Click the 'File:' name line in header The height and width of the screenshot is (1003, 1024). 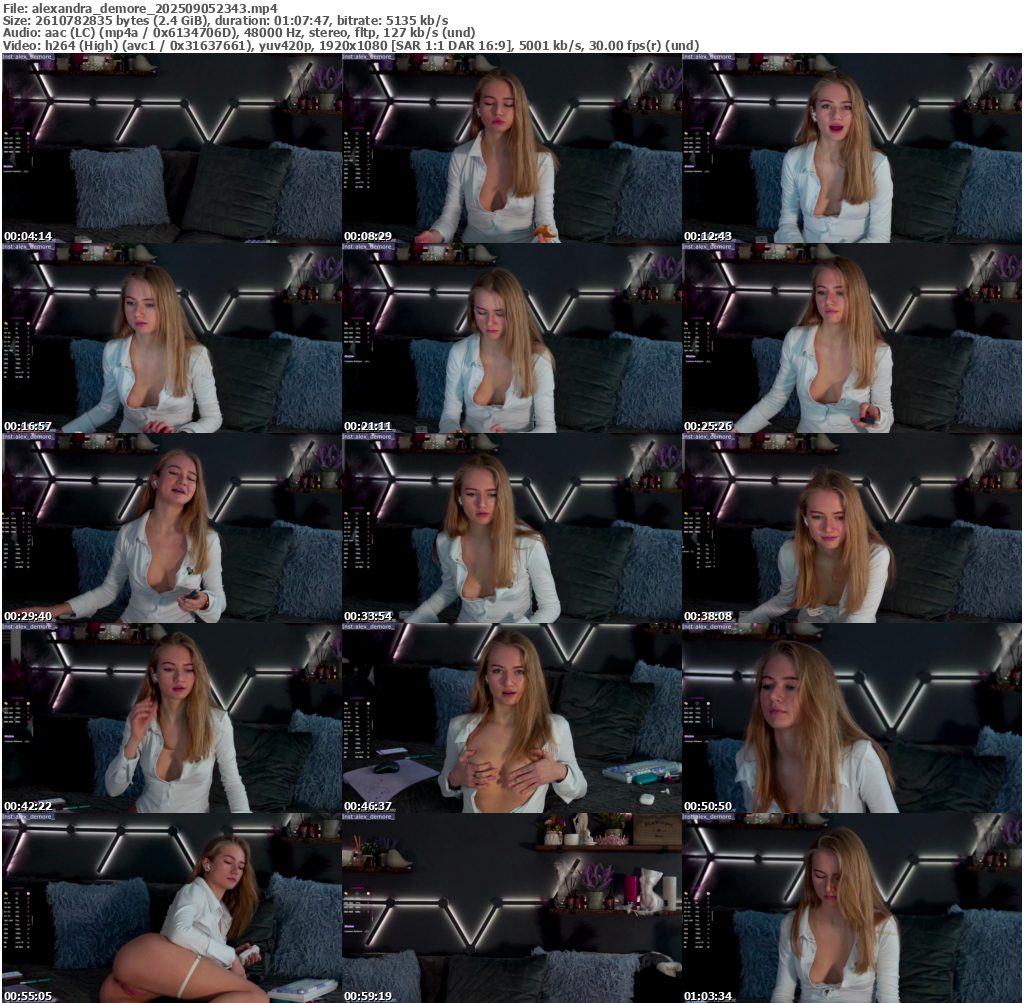(x=140, y=8)
